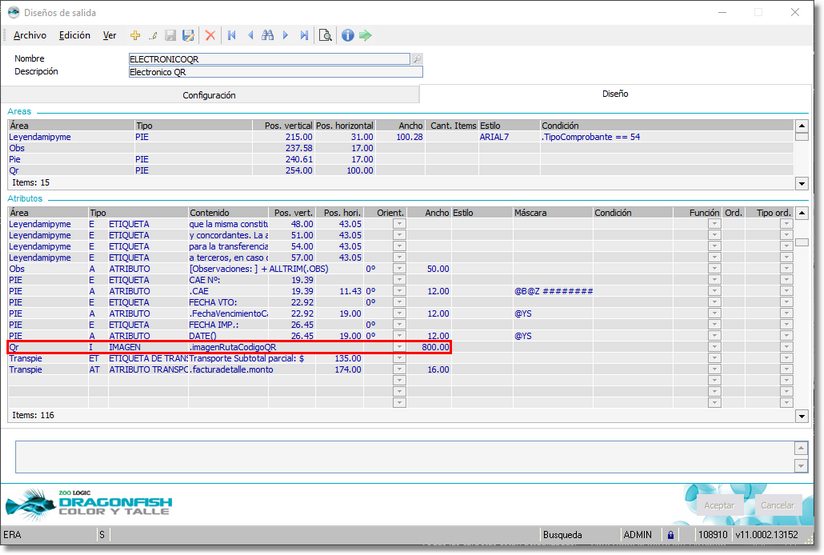
Task: Click the ADMIN status bar entry
Action: [x=637, y=535]
